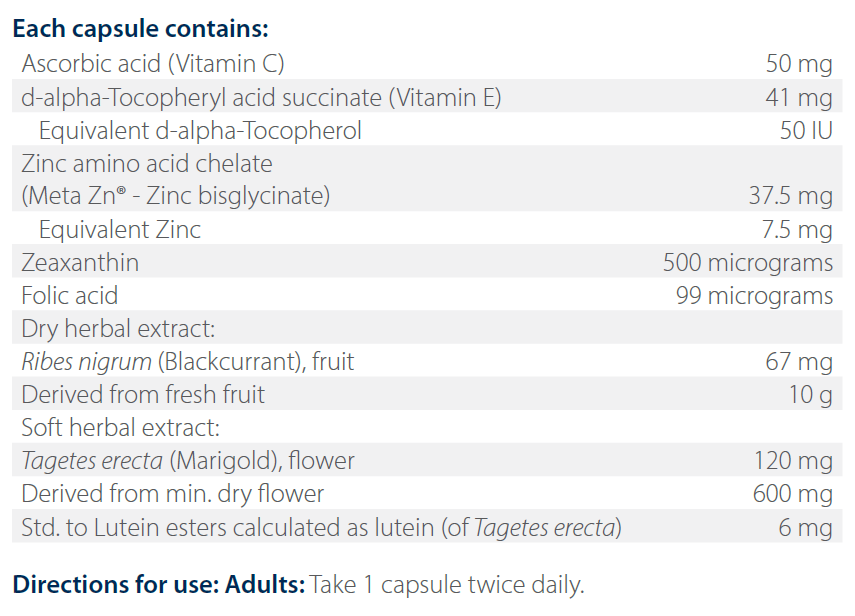Image resolution: width=855 pixels, height=616 pixels.
Task: Click the 37.5 mg zinc chelate amount
Action: 790,196
